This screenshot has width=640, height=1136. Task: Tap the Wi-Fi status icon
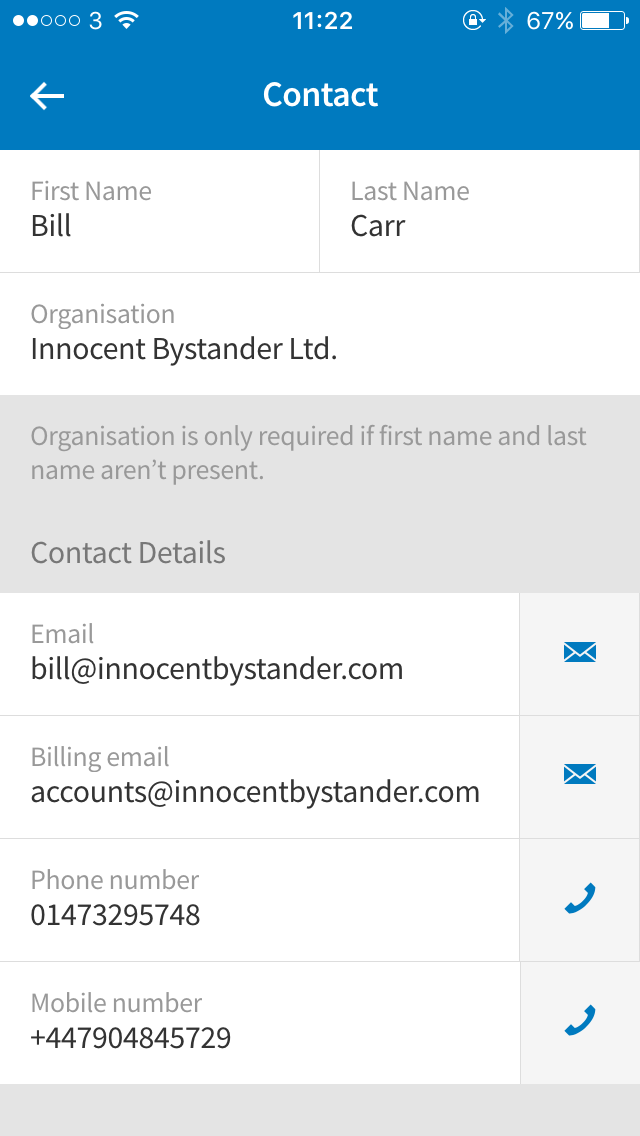(126, 20)
